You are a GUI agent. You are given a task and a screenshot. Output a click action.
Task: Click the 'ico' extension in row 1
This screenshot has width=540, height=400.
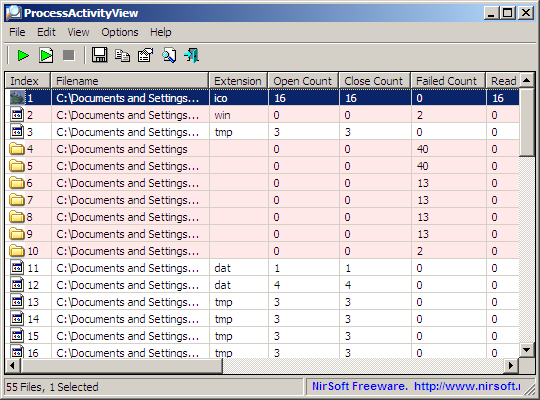coord(221,98)
